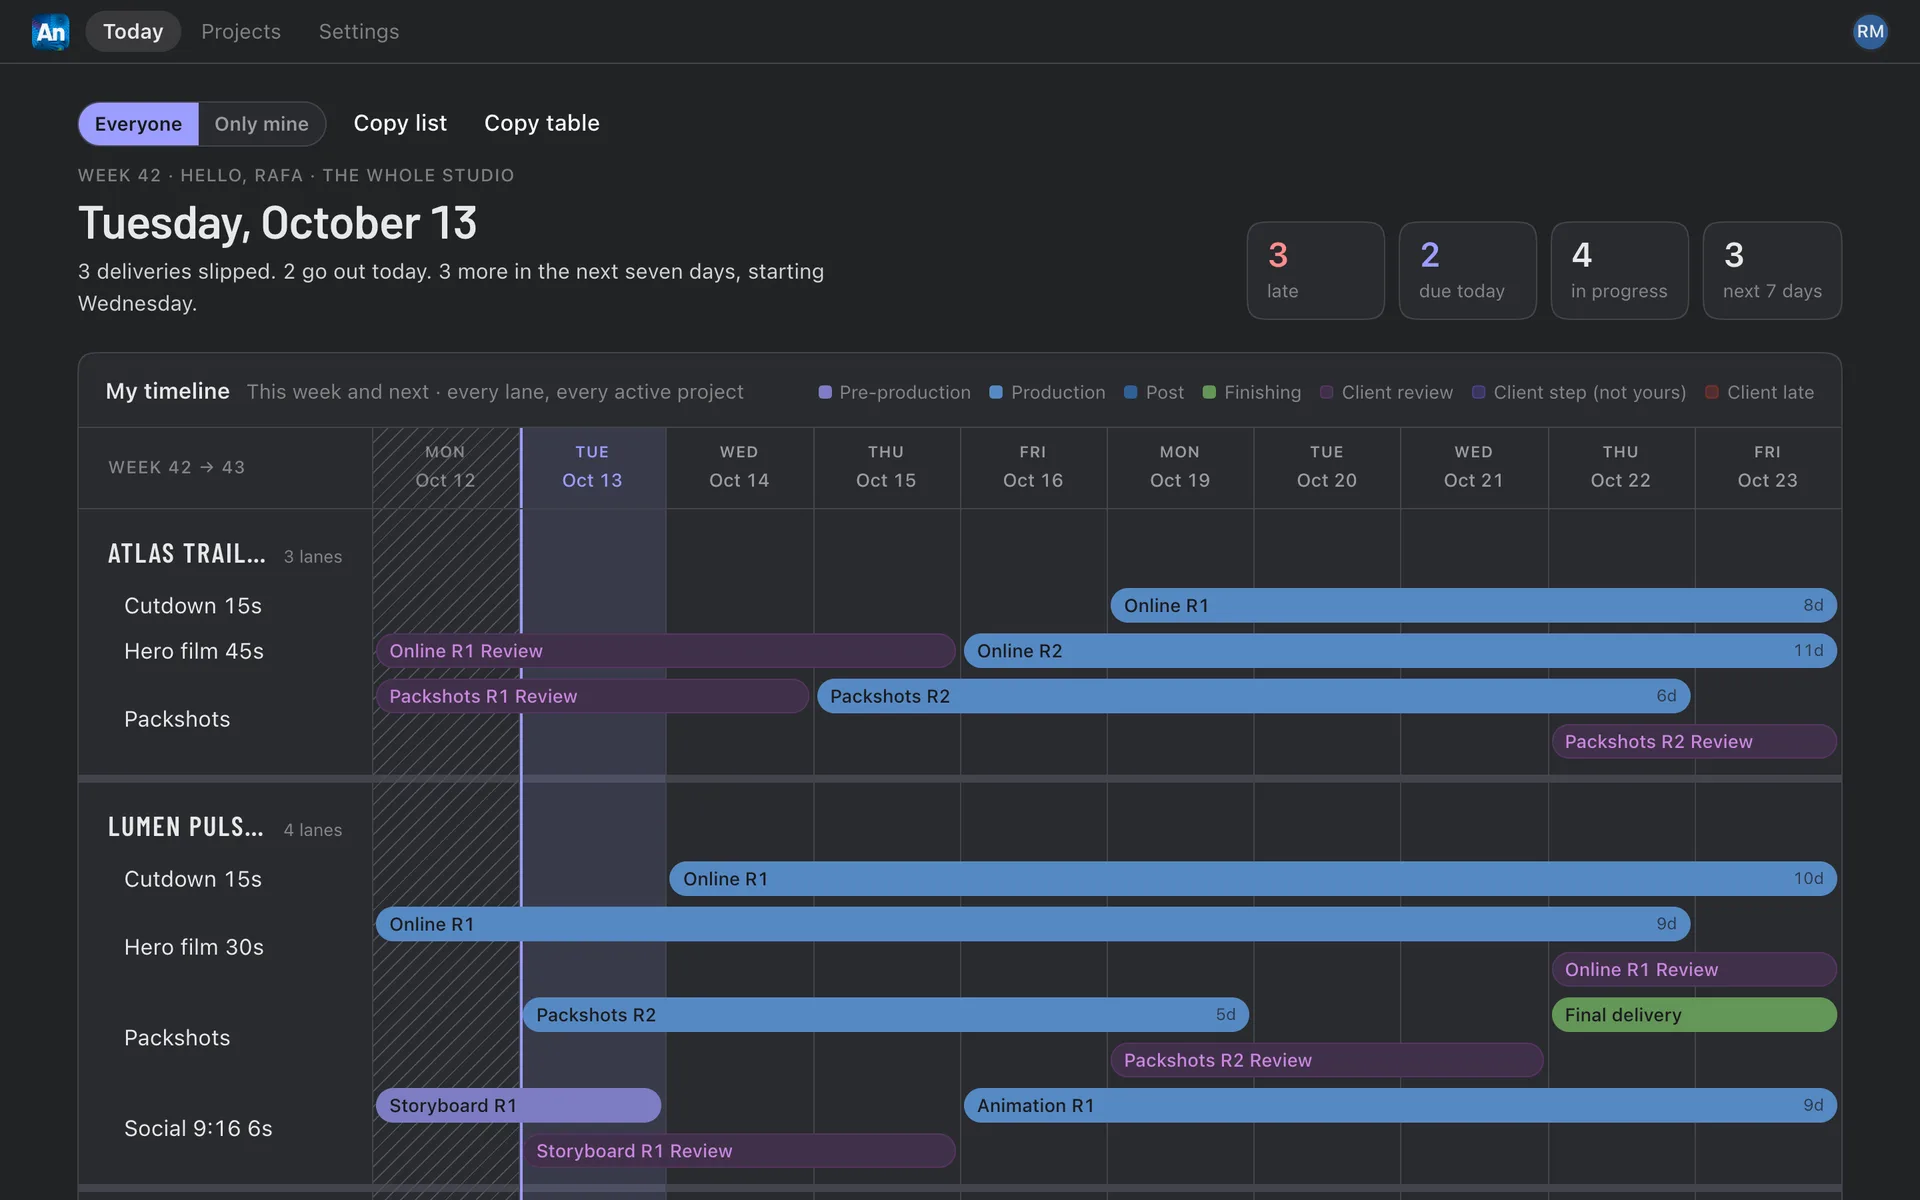Click the Pre-production legend swatch

(x=825, y=392)
